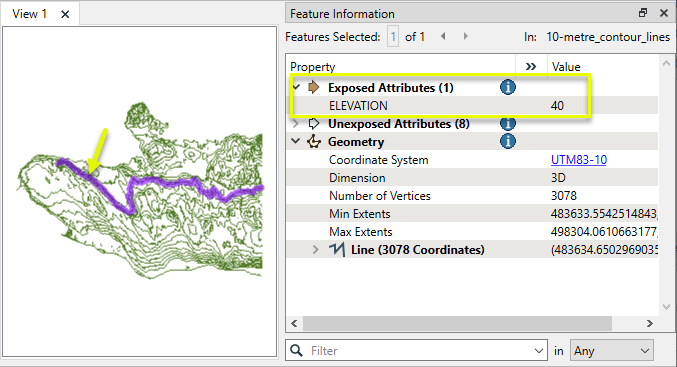677x367 pixels.
Task: Expand the Line (3078 Coordinates) item
Action: click(x=316, y=250)
